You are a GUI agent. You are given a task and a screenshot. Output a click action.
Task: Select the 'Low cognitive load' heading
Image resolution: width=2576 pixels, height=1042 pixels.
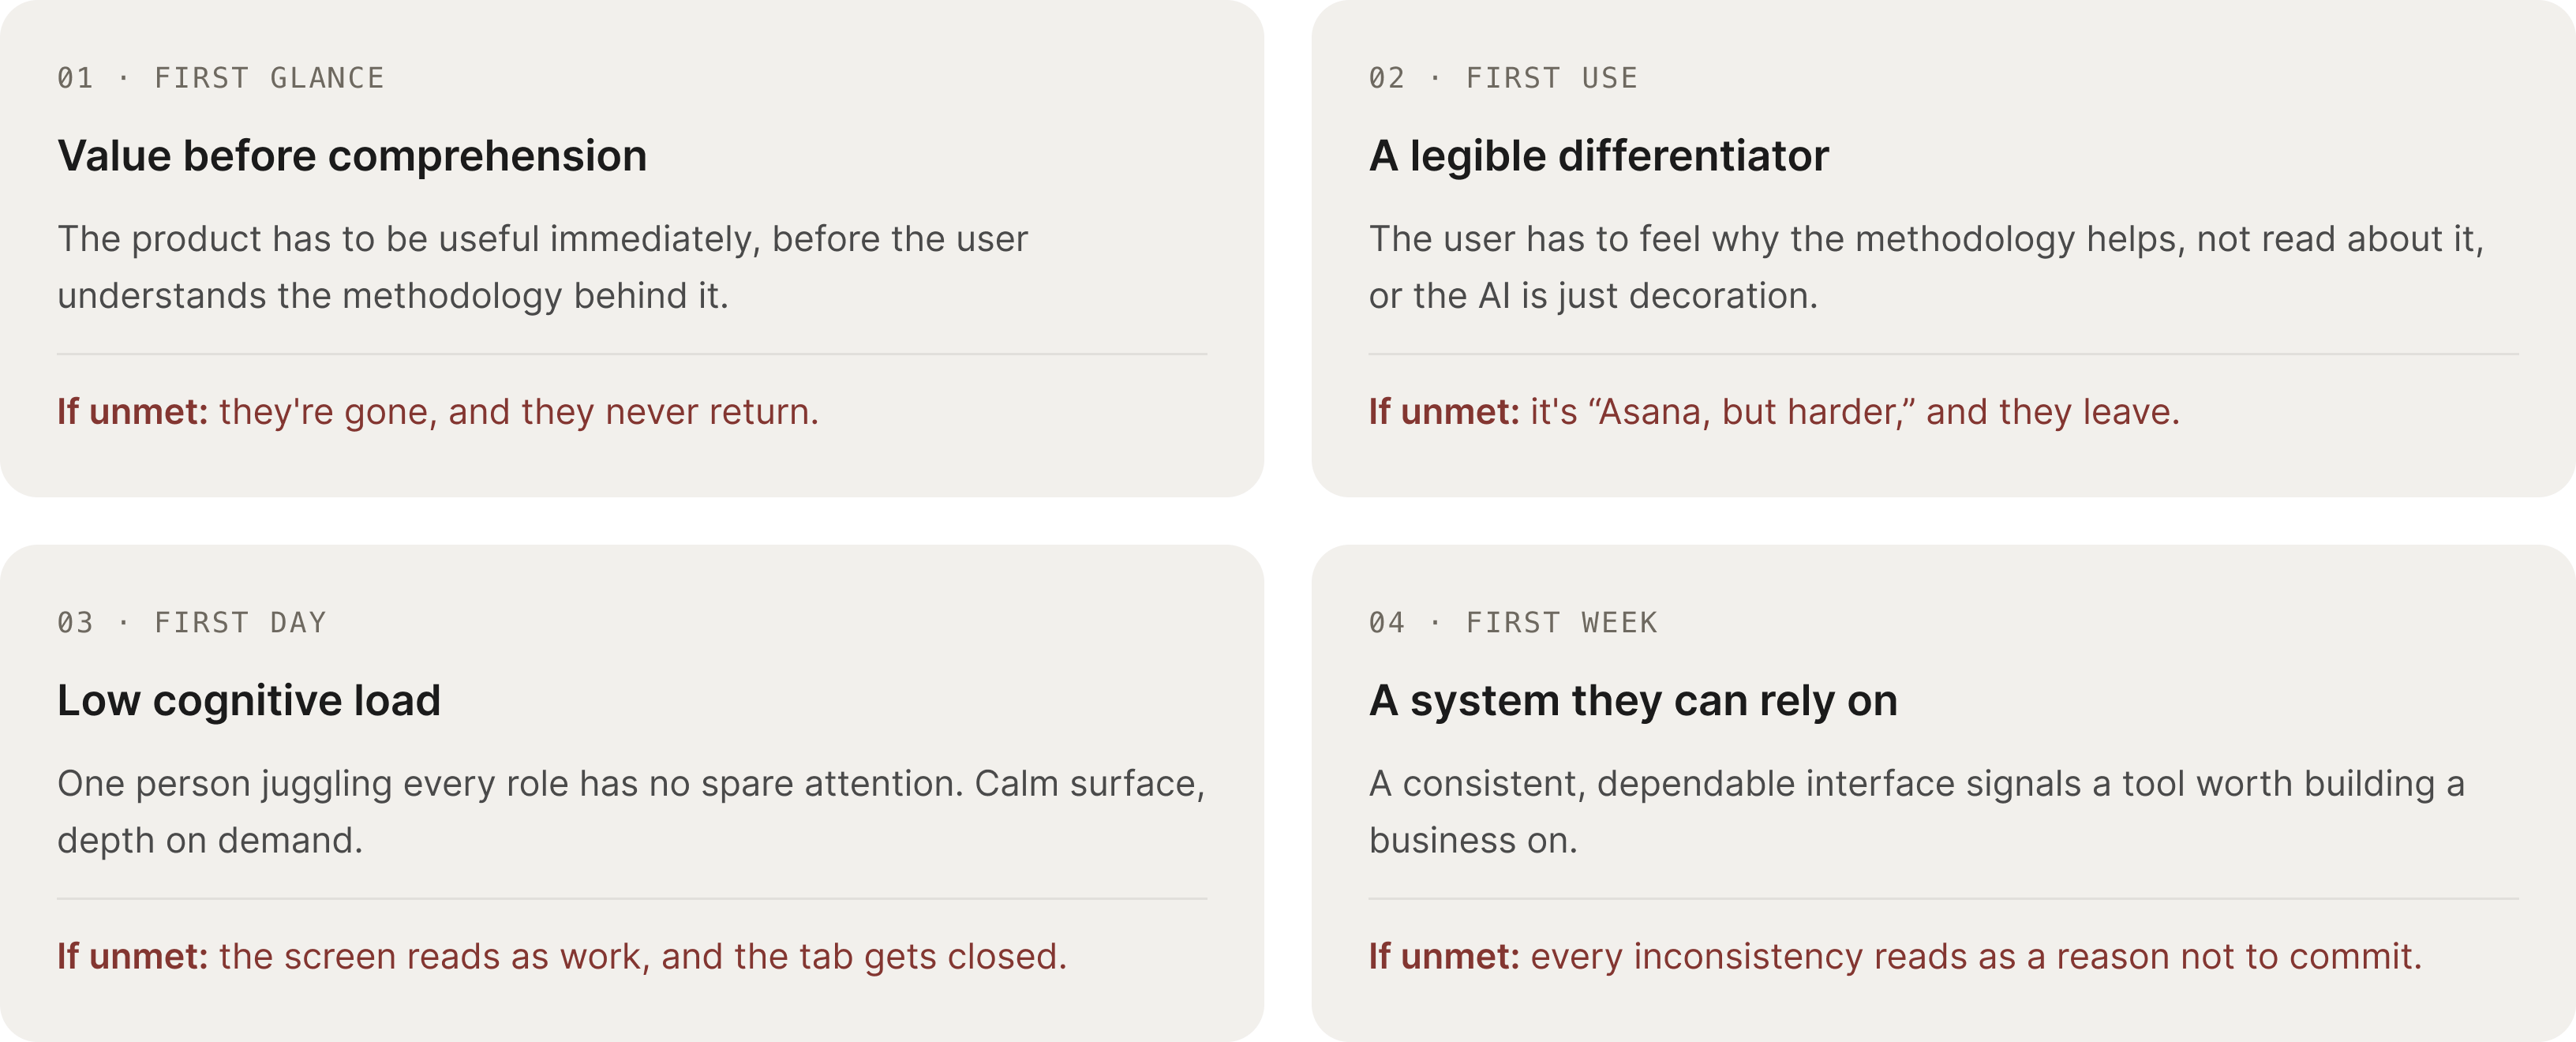[x=249, y=700]
